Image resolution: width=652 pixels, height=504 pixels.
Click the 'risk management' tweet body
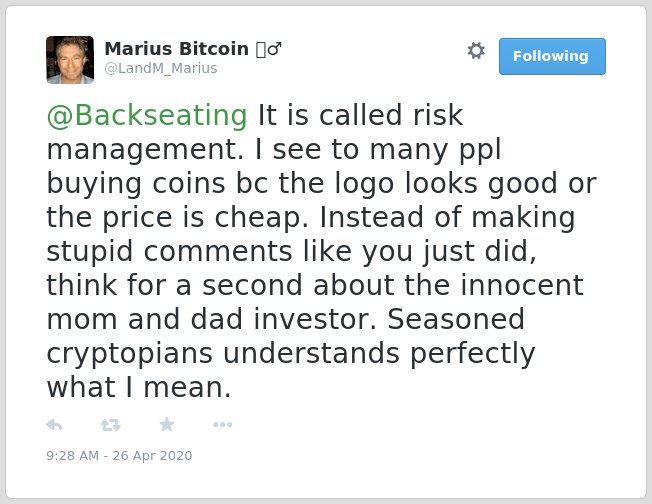pos(321,251)
